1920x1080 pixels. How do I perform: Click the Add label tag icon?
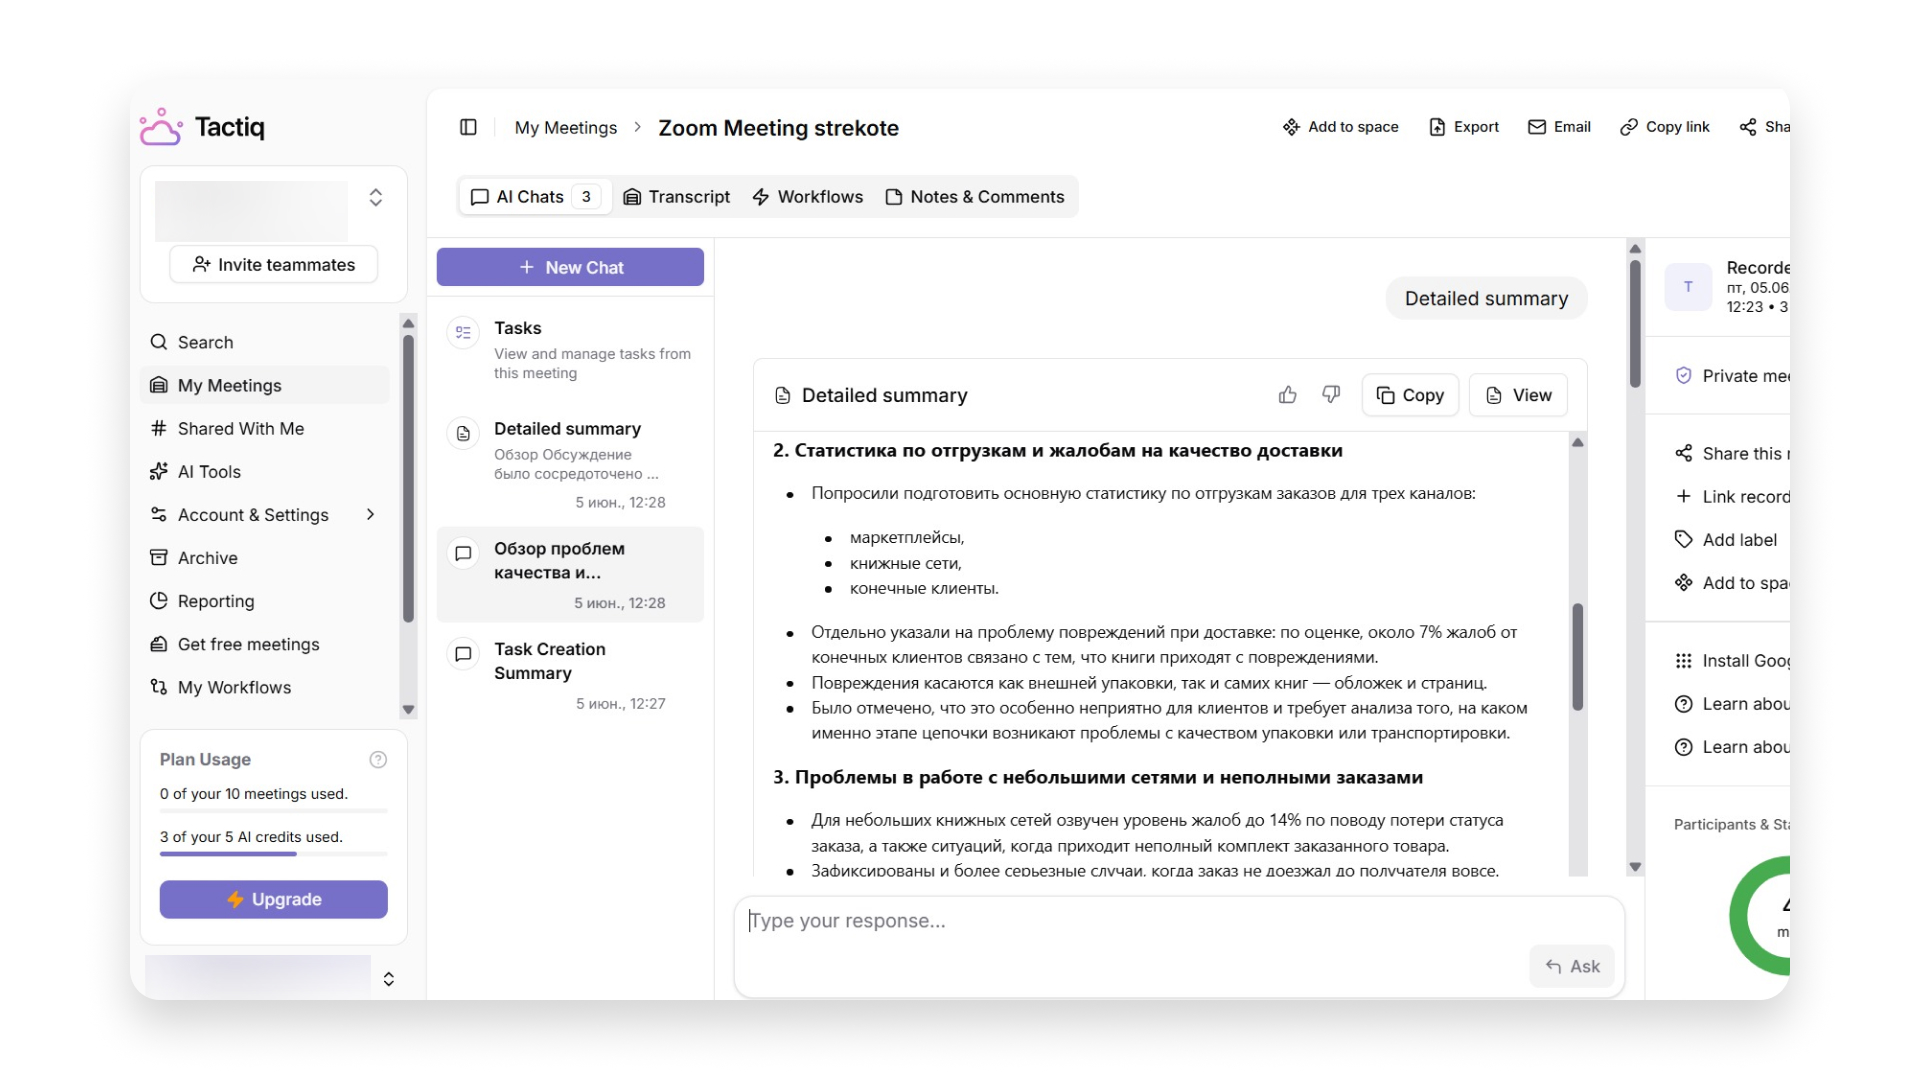point(1684,539)
